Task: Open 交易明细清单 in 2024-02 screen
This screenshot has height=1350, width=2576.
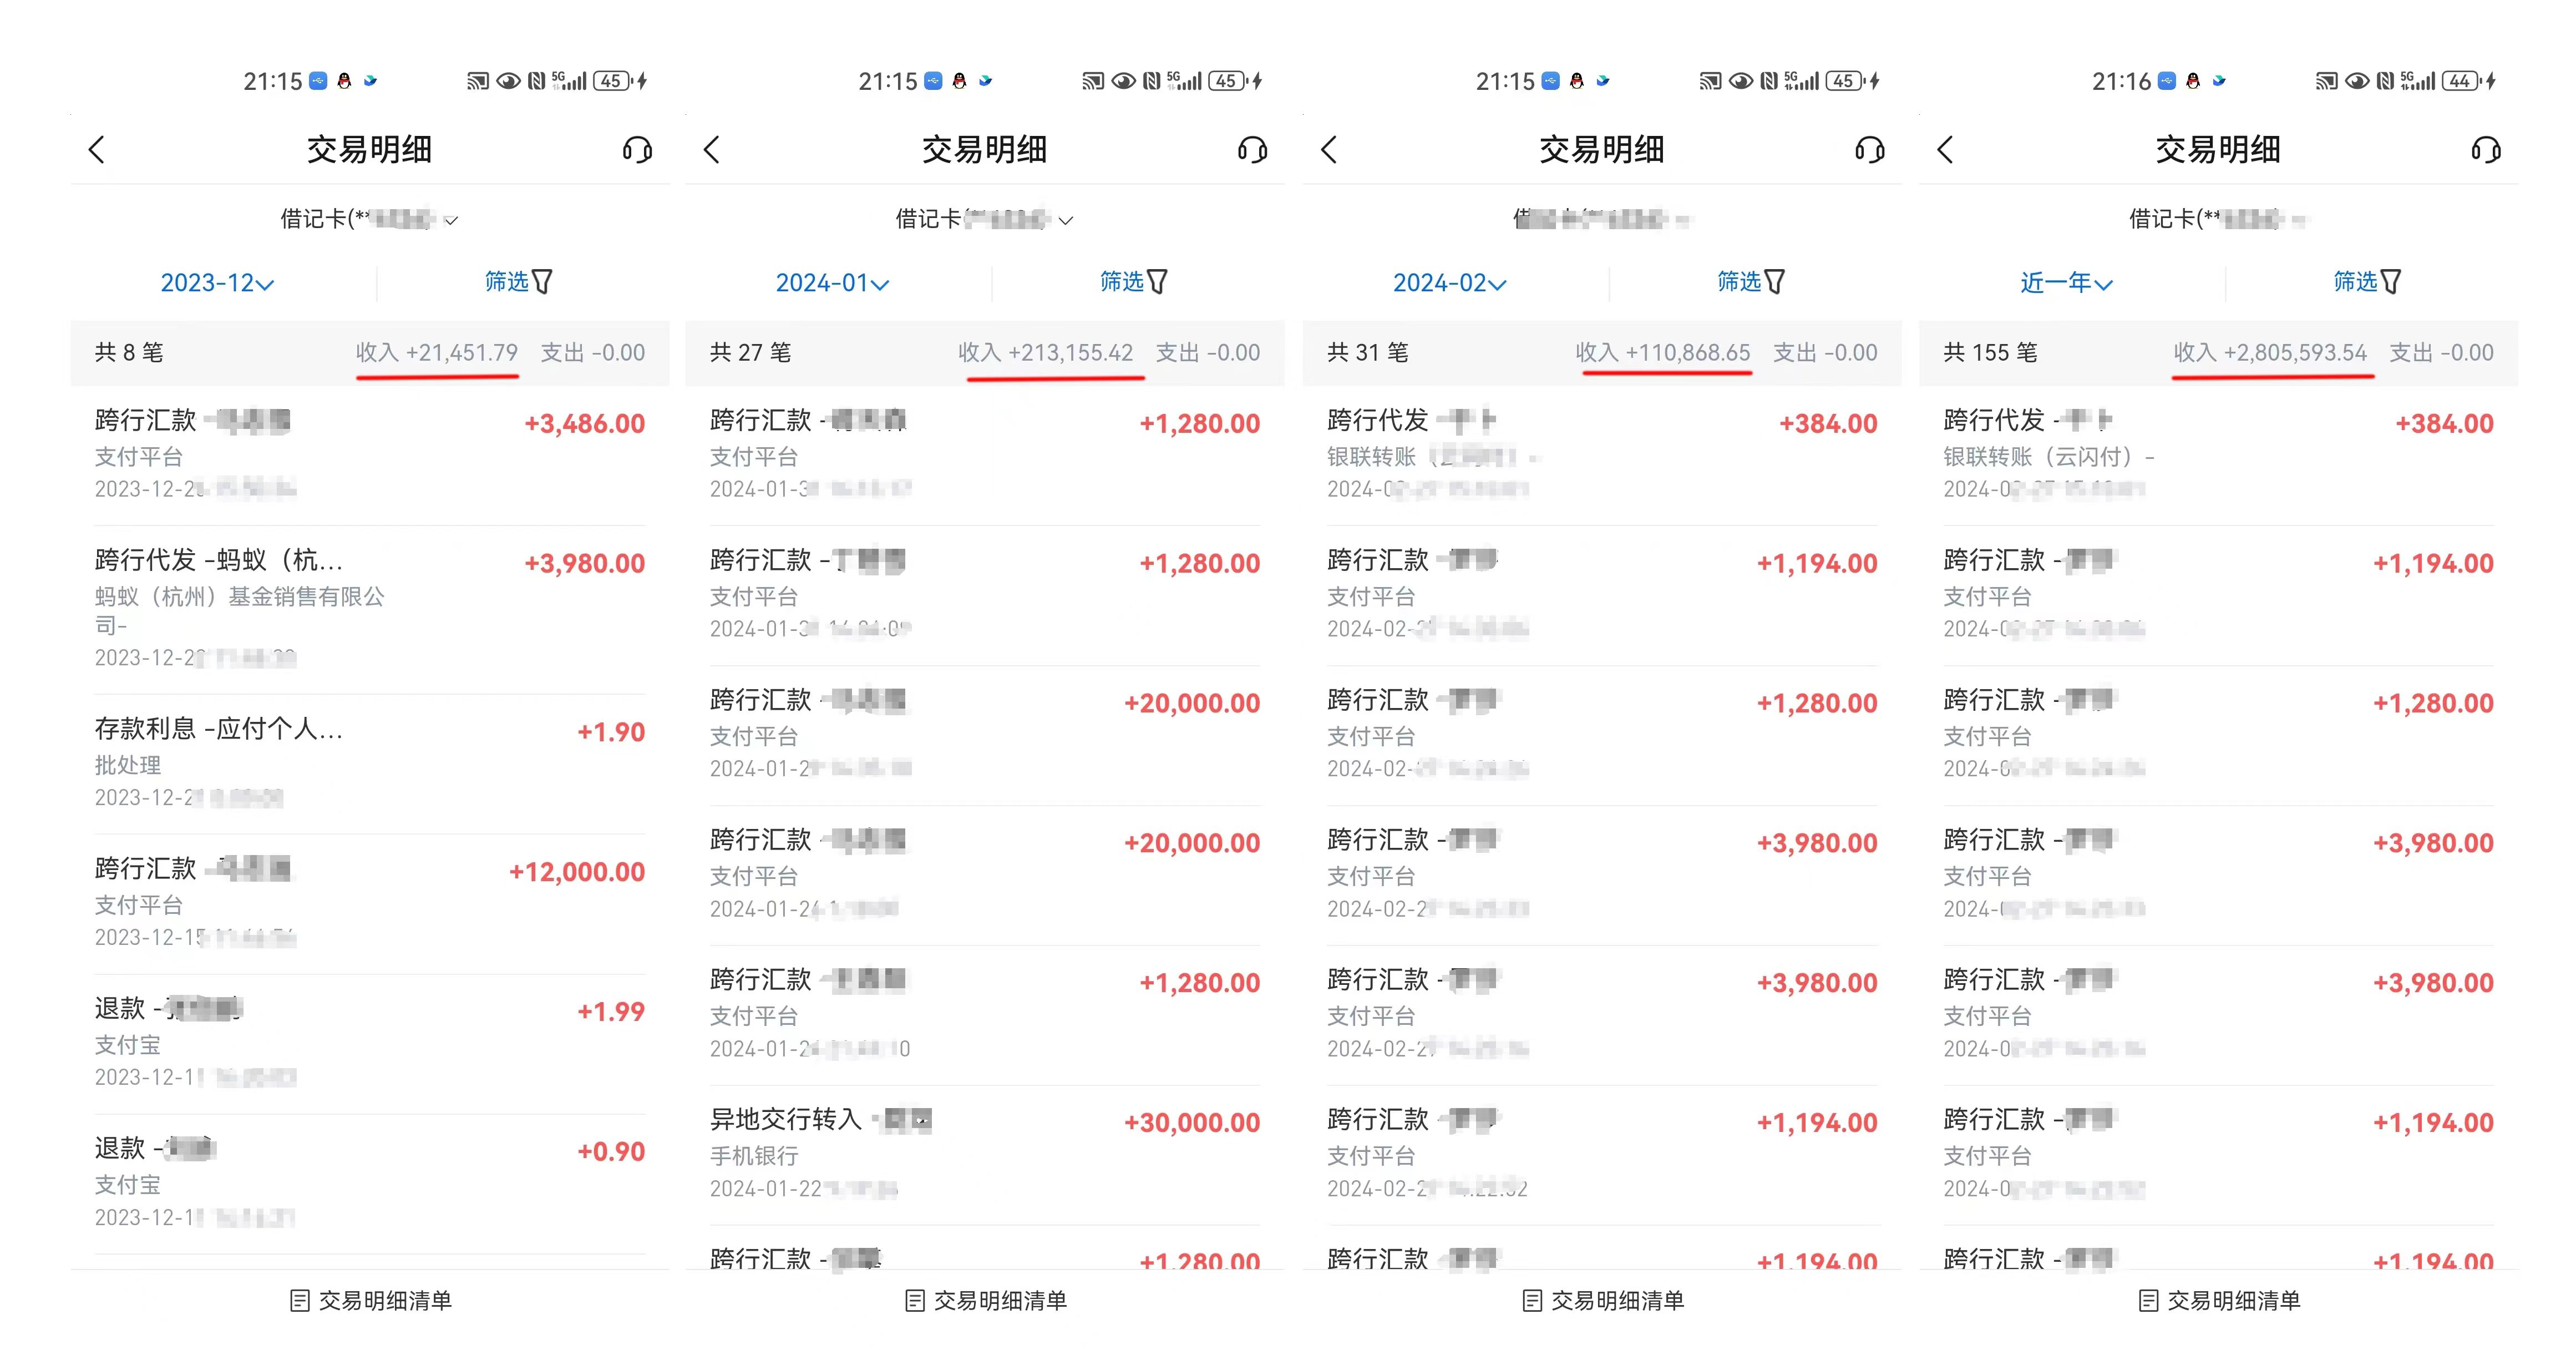Action: click(1603, 1300)
